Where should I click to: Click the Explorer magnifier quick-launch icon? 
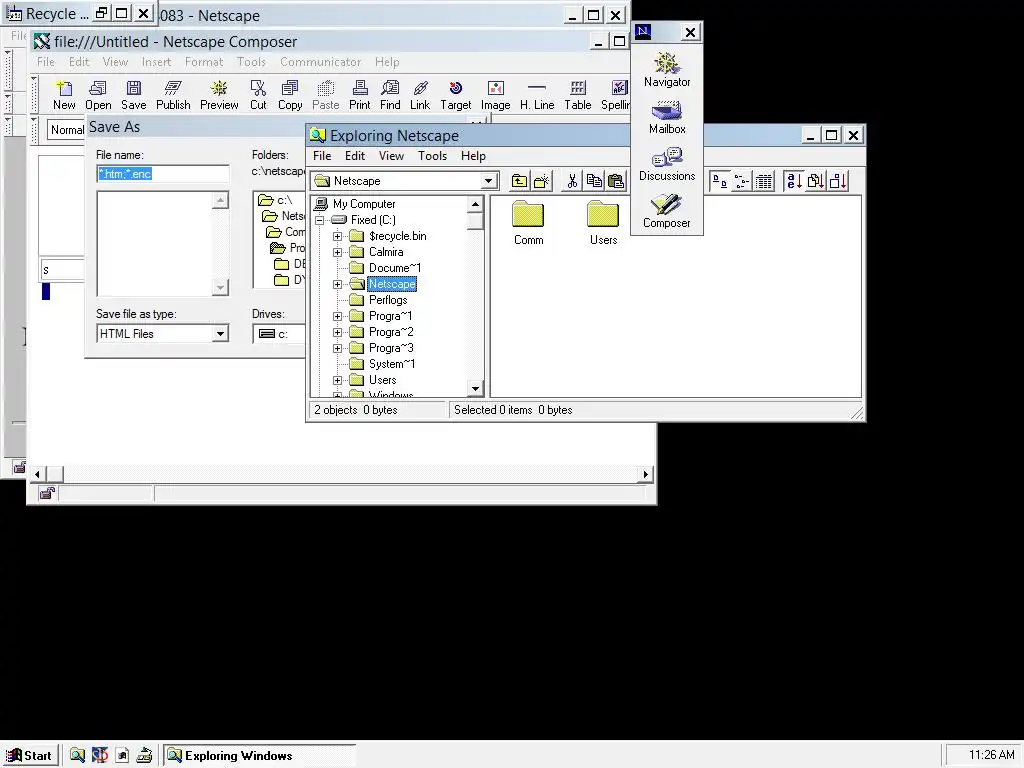77,756
